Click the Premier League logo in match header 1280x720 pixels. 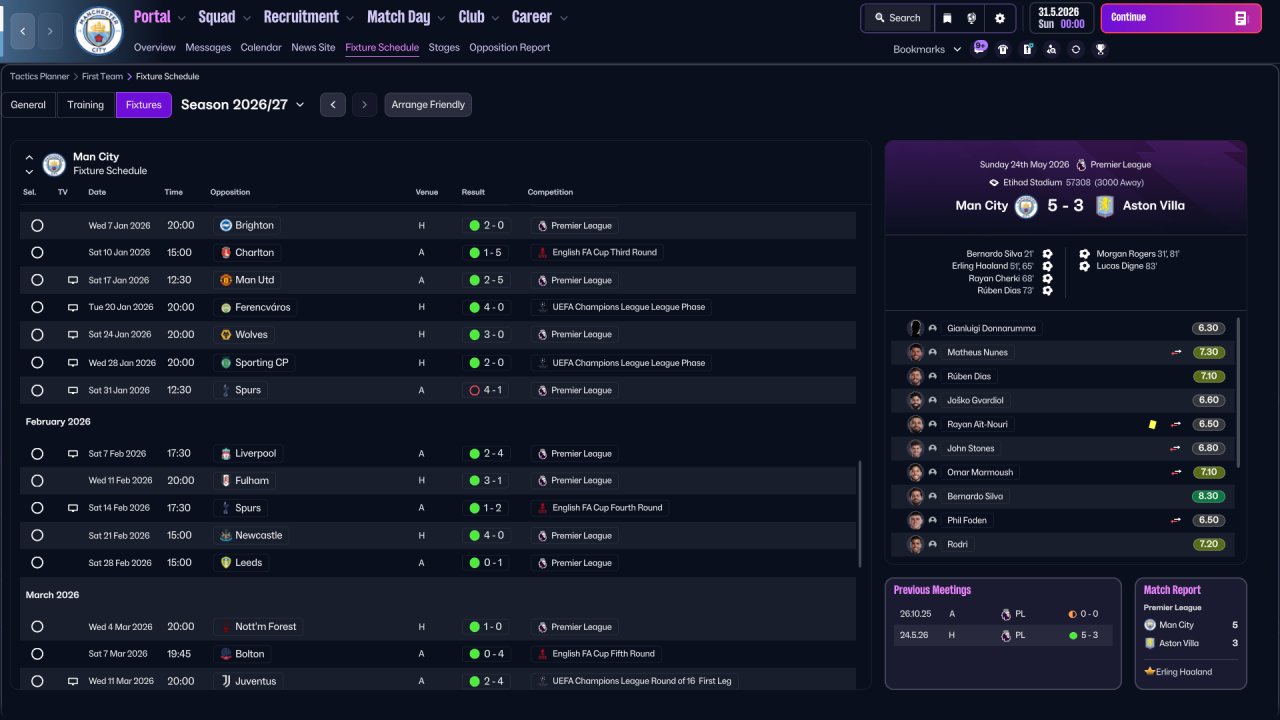1081,165
